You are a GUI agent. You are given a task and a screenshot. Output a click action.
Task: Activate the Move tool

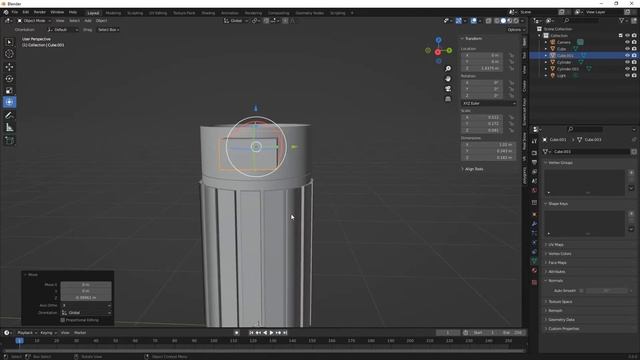pos(9,67)
